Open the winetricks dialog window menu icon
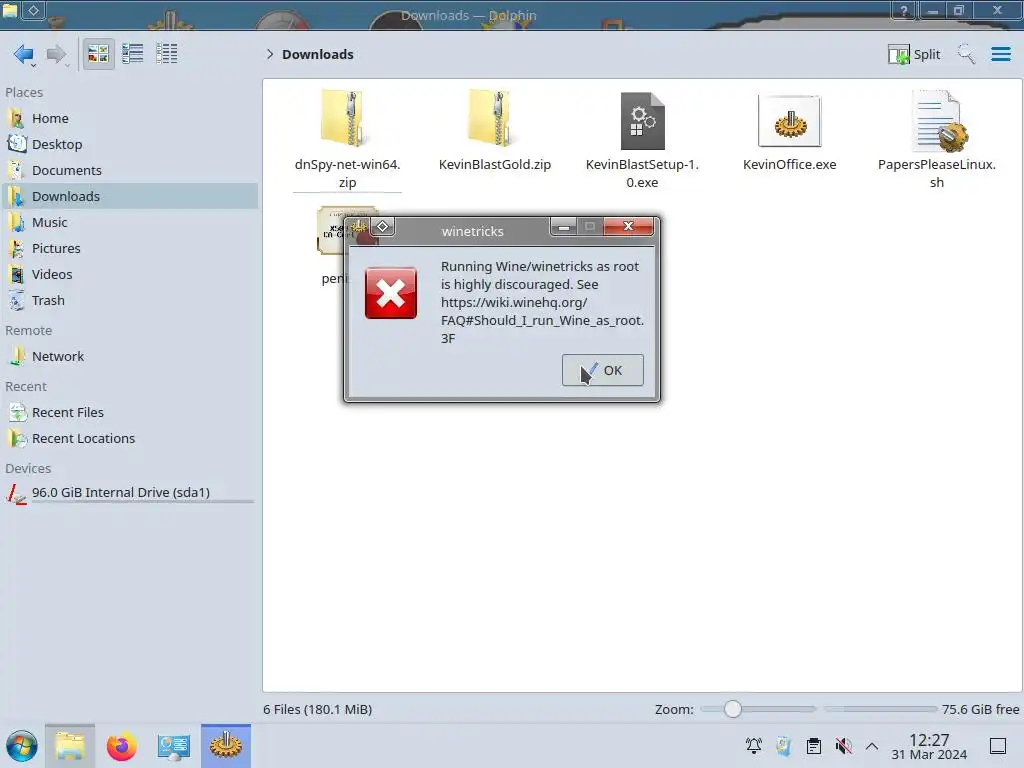The width and height of the screenshot is (1024, 768). click(359, 227)
